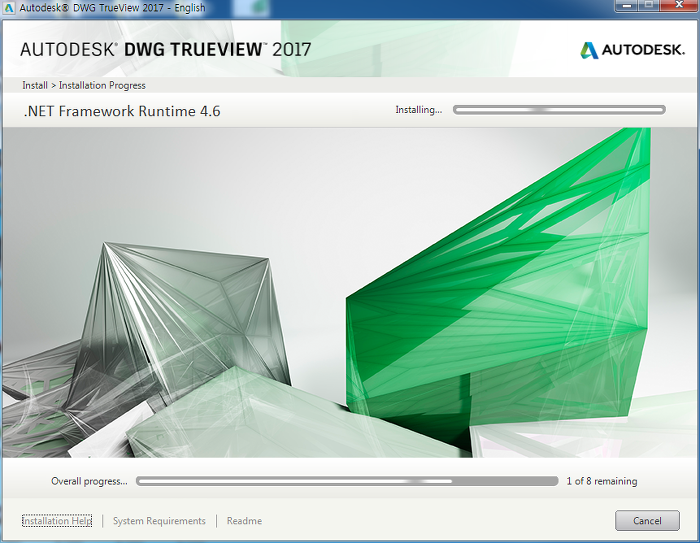
Task: Click the 'Overall progress...' label
Action: (x=89, y=481)
